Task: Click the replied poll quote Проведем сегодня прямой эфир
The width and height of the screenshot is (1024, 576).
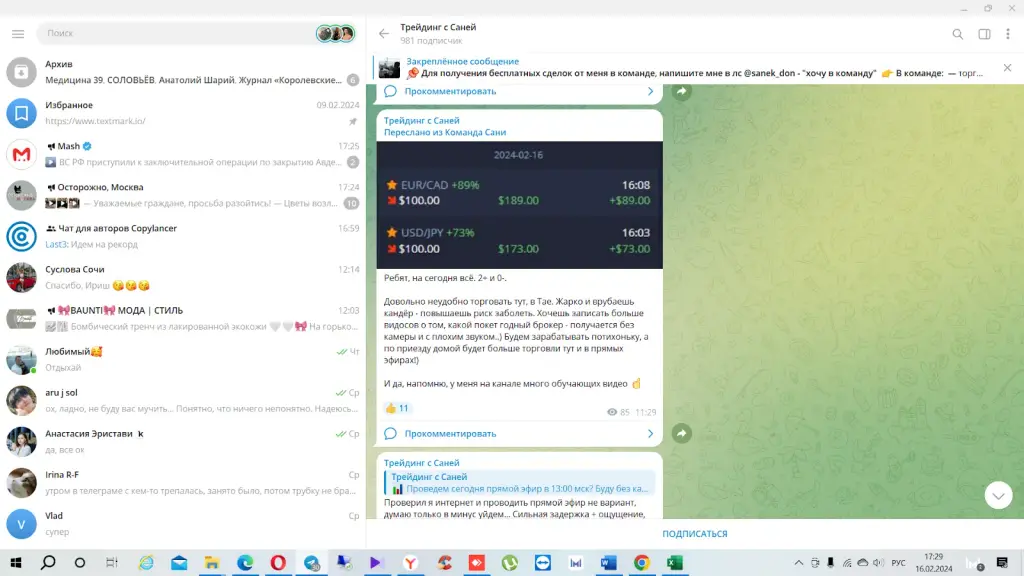Action: pyautogui.click(x=519, y=483)
